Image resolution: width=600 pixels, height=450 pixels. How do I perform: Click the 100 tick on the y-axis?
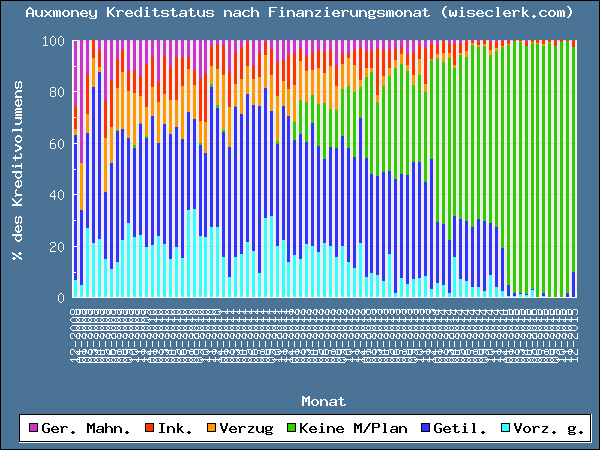(x=55, y=42)
